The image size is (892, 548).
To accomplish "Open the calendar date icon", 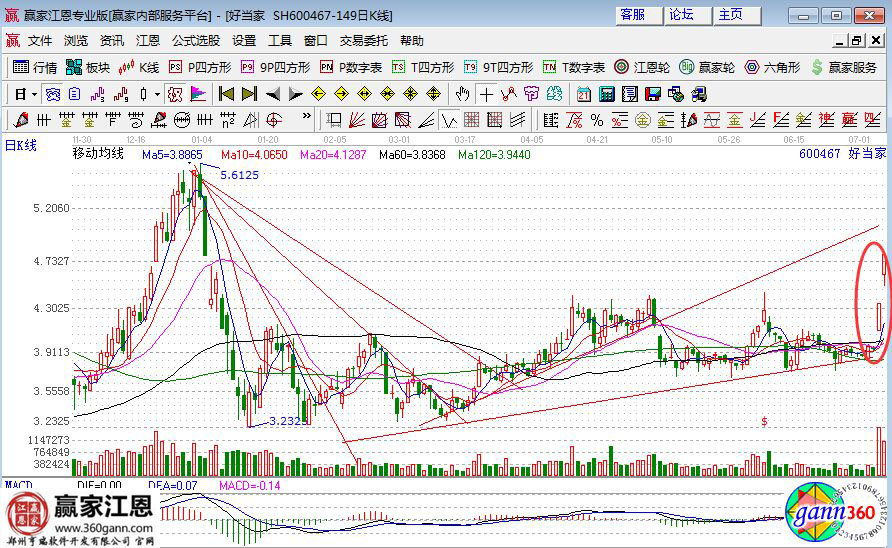I will [584, 94].
